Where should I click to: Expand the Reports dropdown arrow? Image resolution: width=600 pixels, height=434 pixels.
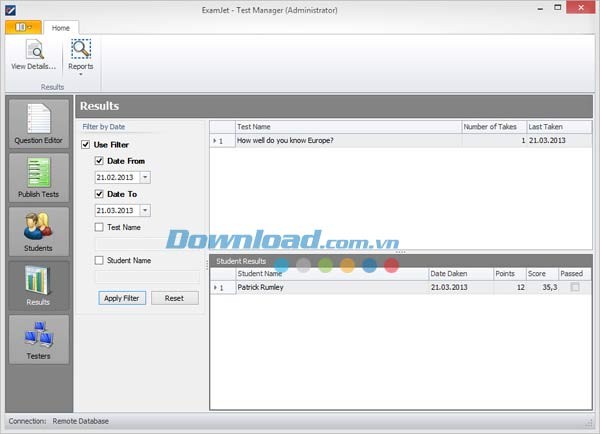click(80, 75)
